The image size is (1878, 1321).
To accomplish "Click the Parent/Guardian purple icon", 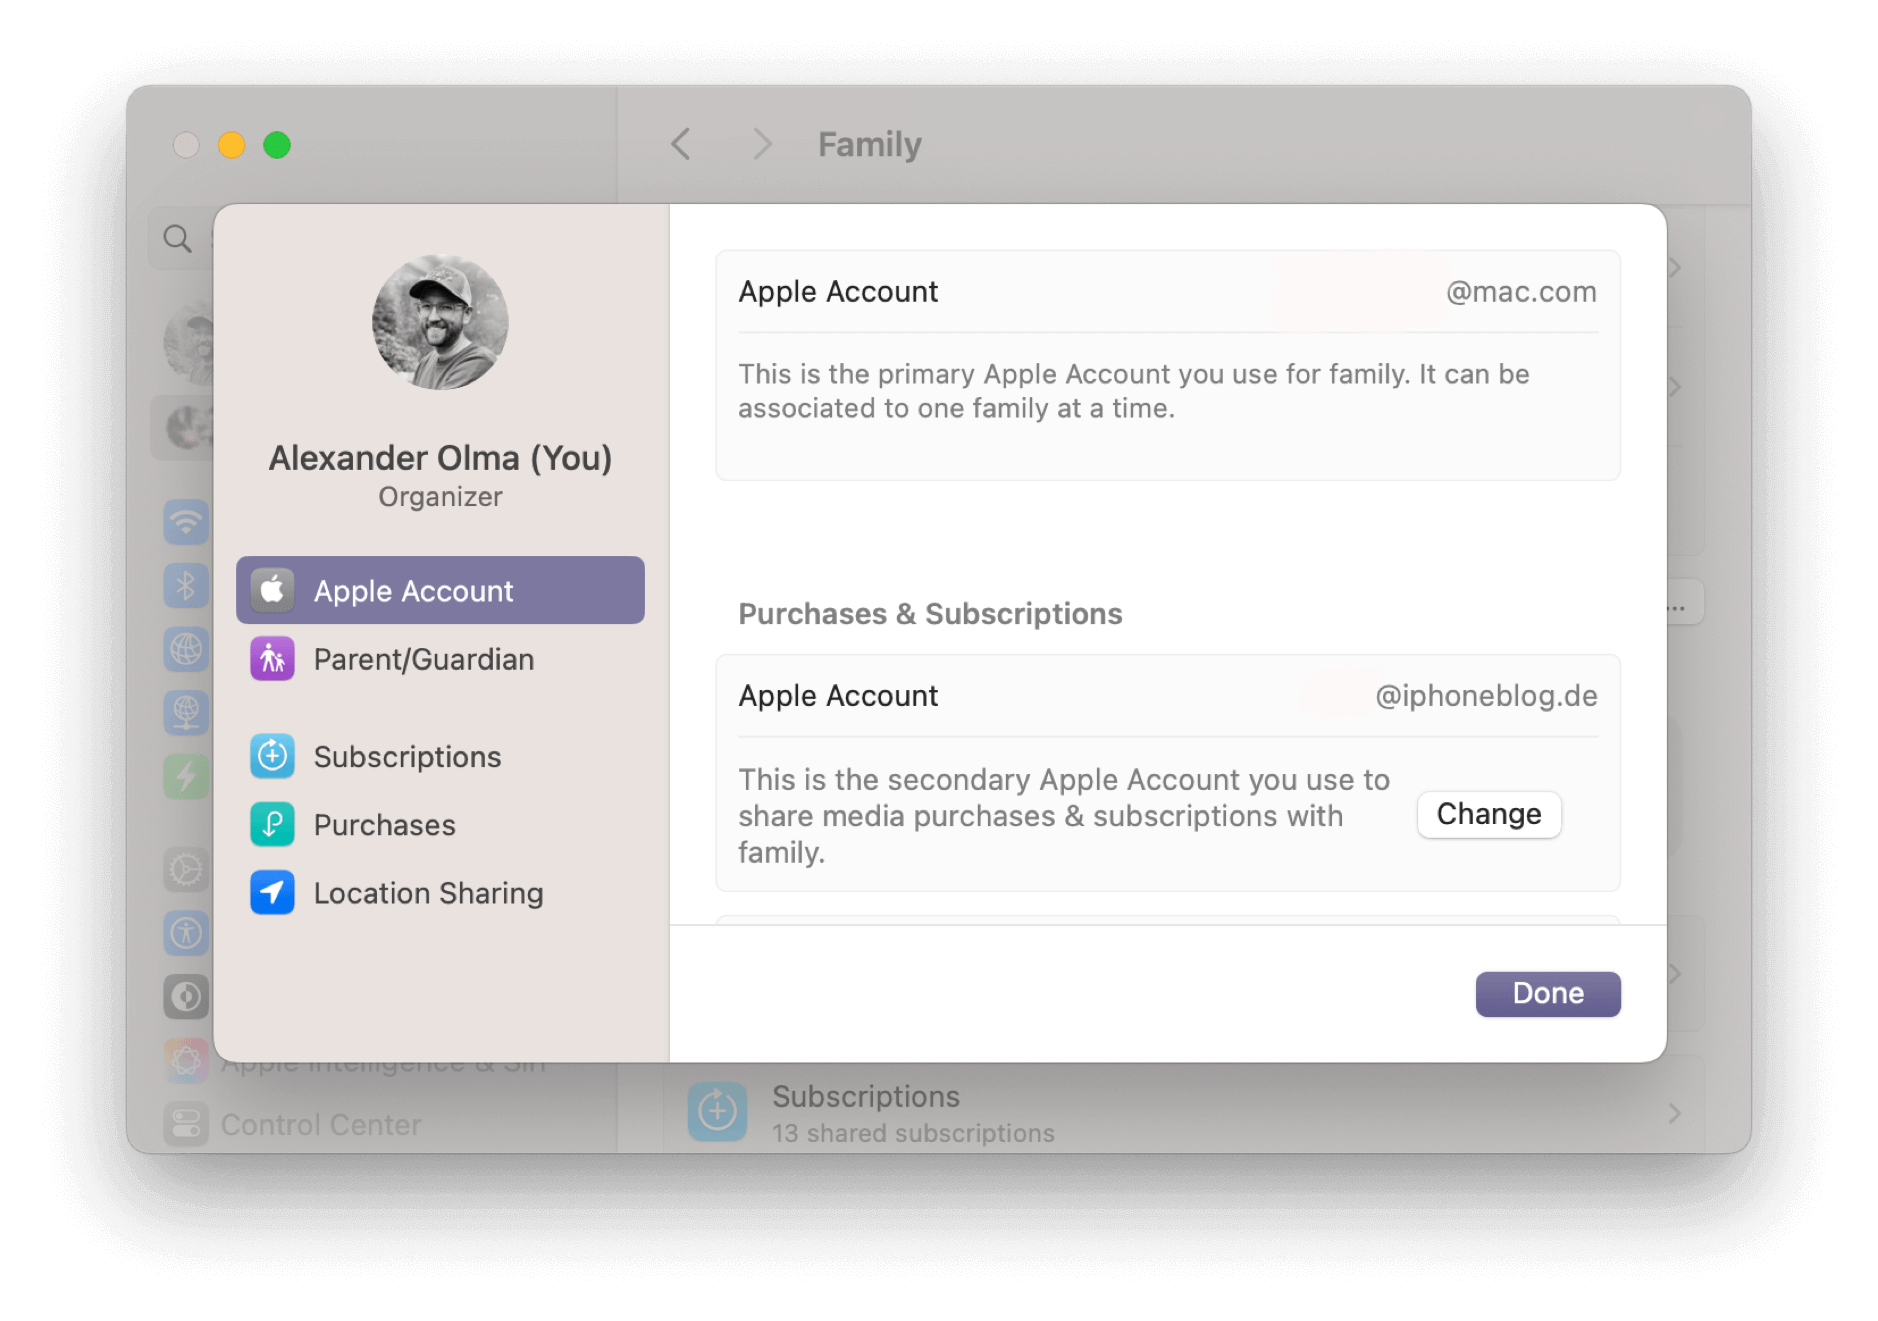I will (x=272, y=659).
